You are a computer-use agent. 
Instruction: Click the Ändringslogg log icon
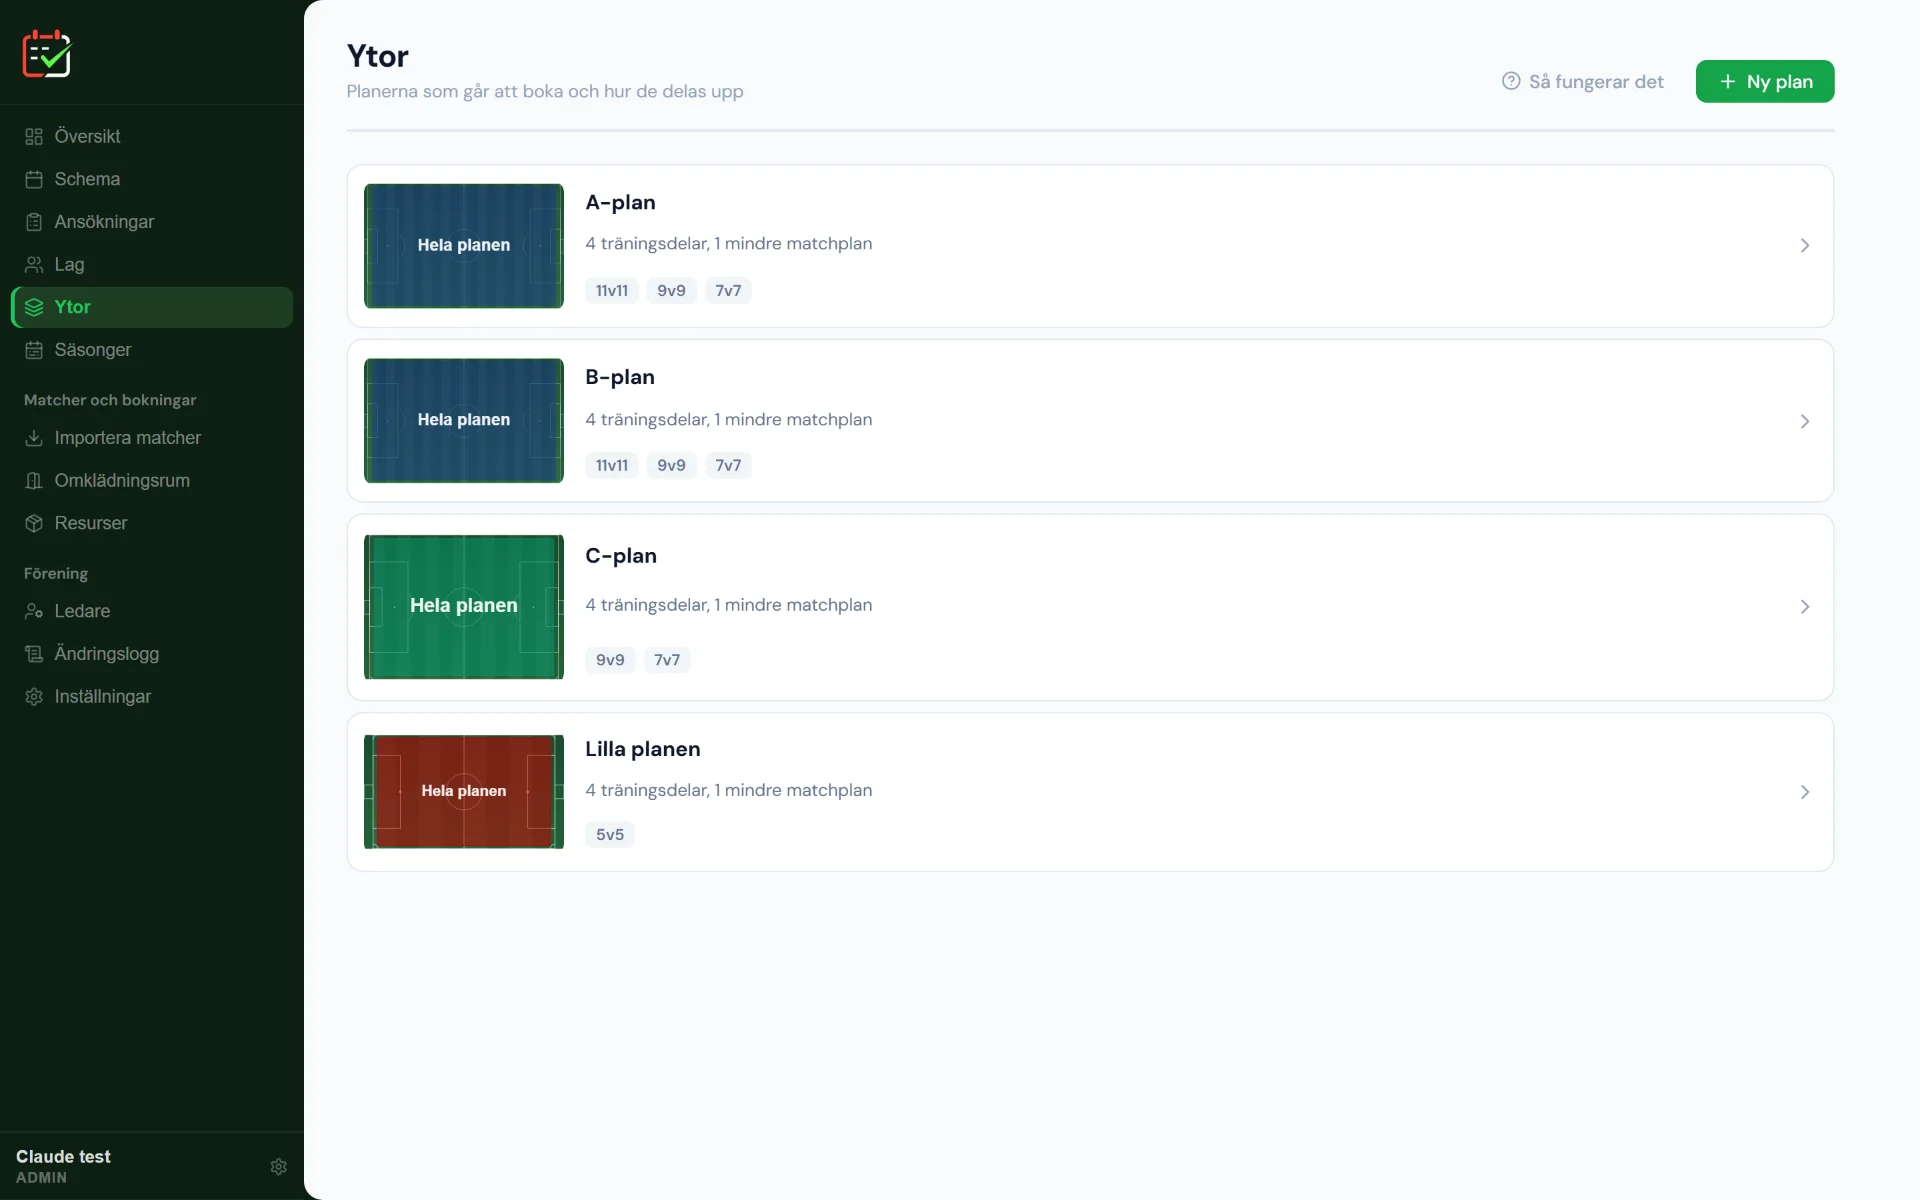(34, 654)
